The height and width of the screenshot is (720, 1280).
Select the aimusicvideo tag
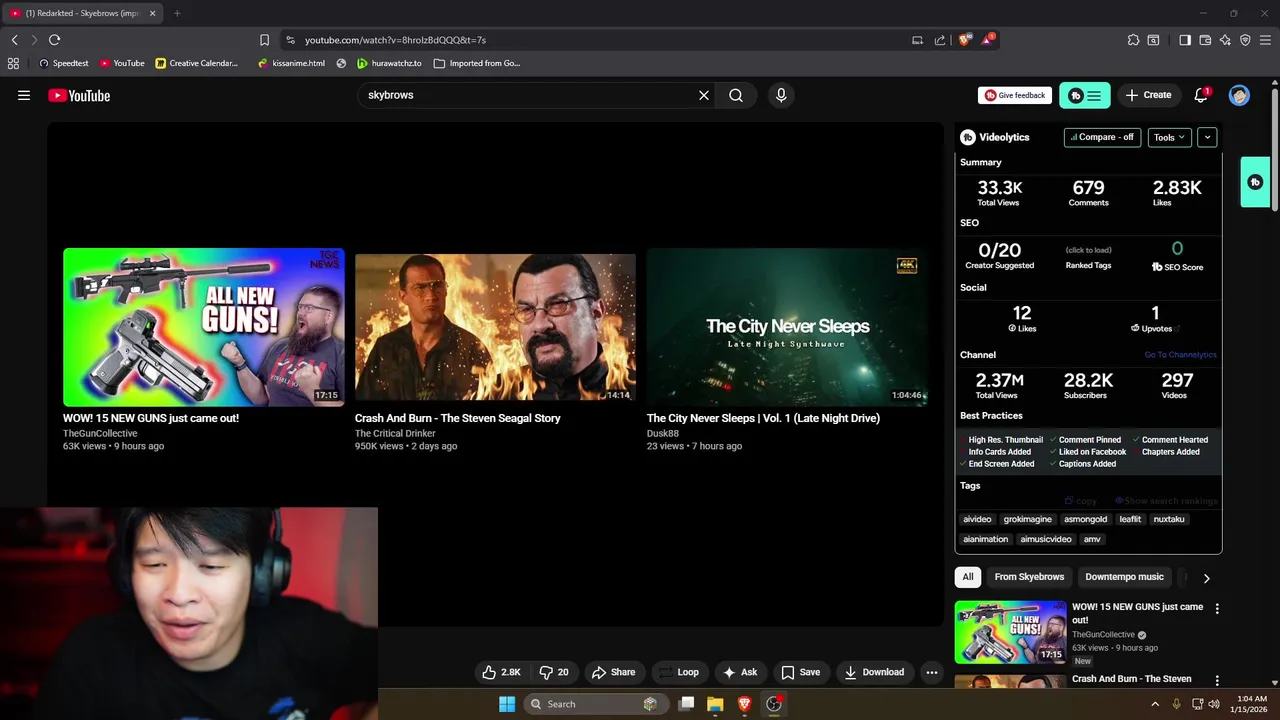1046,539
